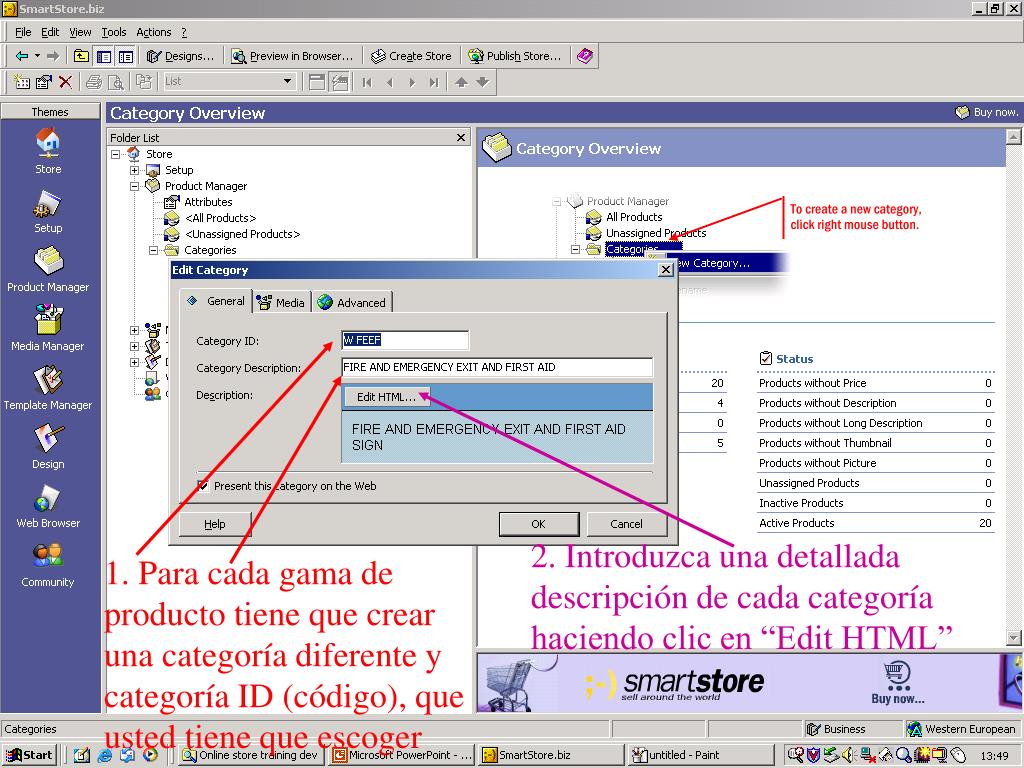Image resolution: width=1024 pixels, height=768 pixels.
Task: Click the Print Preview toolbar icon
Action: pos(116,82)
